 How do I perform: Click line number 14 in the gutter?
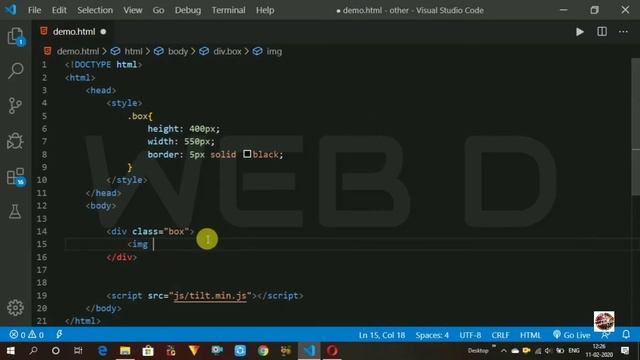click(x=42, y=231)
